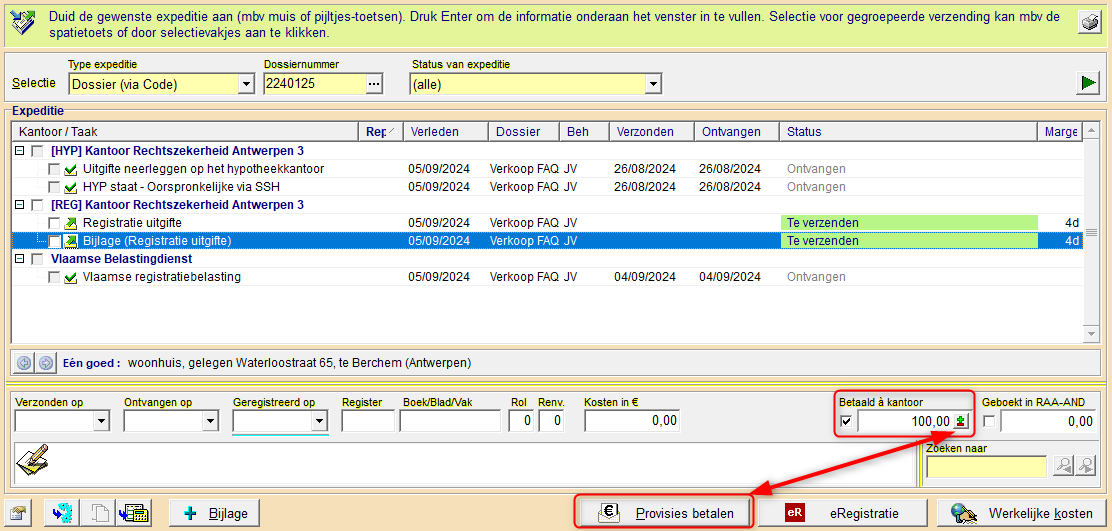1112x531 pixels.
Task: Click status icon of Vlaamse registratiebelasting row
Action: coord(70,278)
